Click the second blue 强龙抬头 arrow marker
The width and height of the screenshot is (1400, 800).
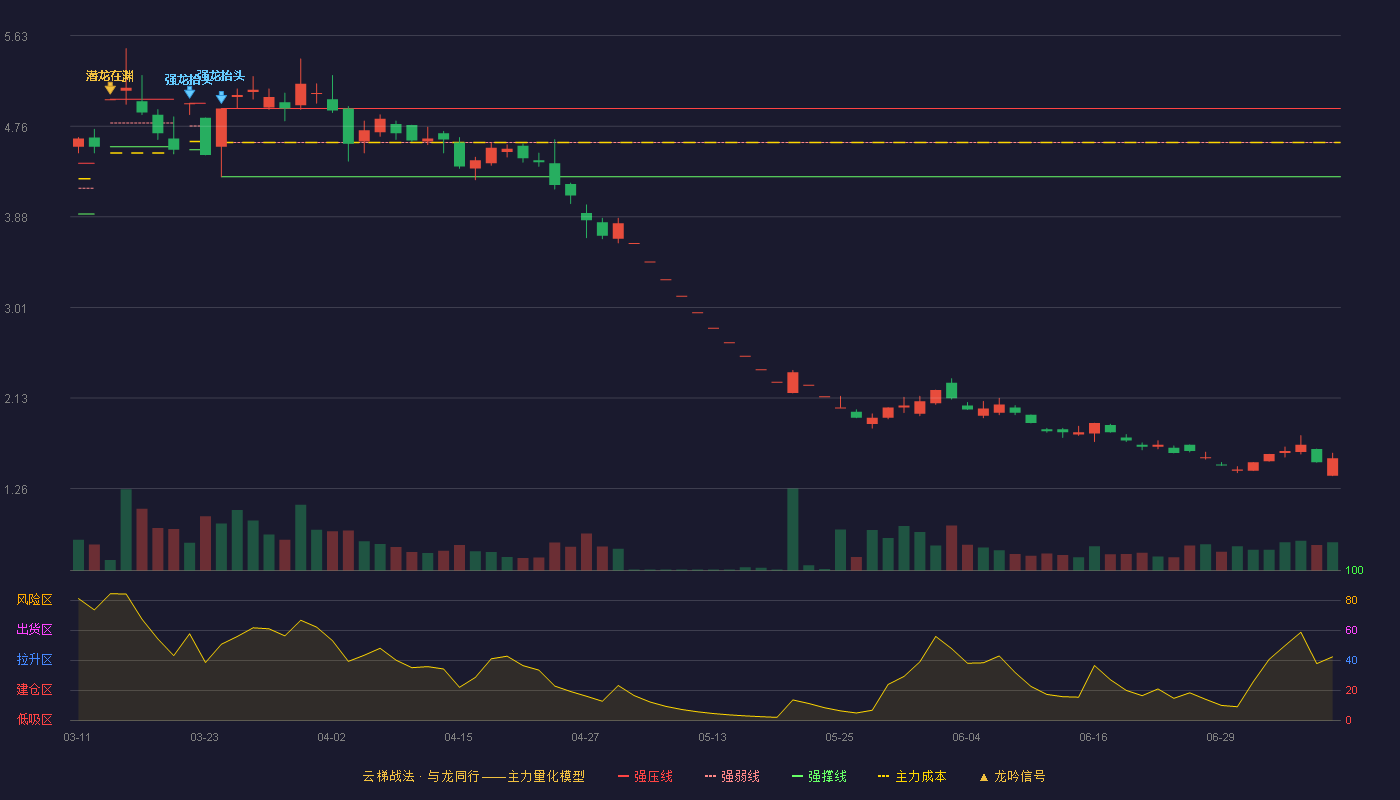pos(221,98)
